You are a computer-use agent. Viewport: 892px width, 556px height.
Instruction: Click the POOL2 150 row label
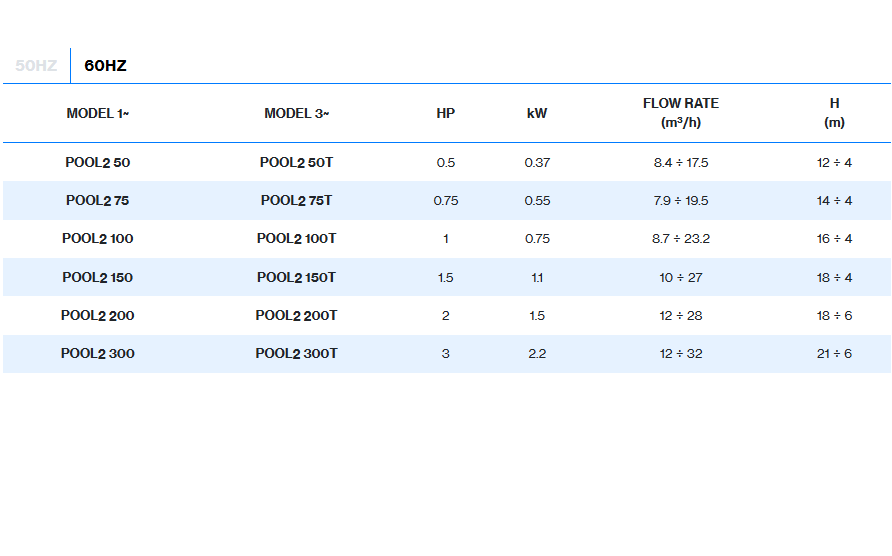97,278
